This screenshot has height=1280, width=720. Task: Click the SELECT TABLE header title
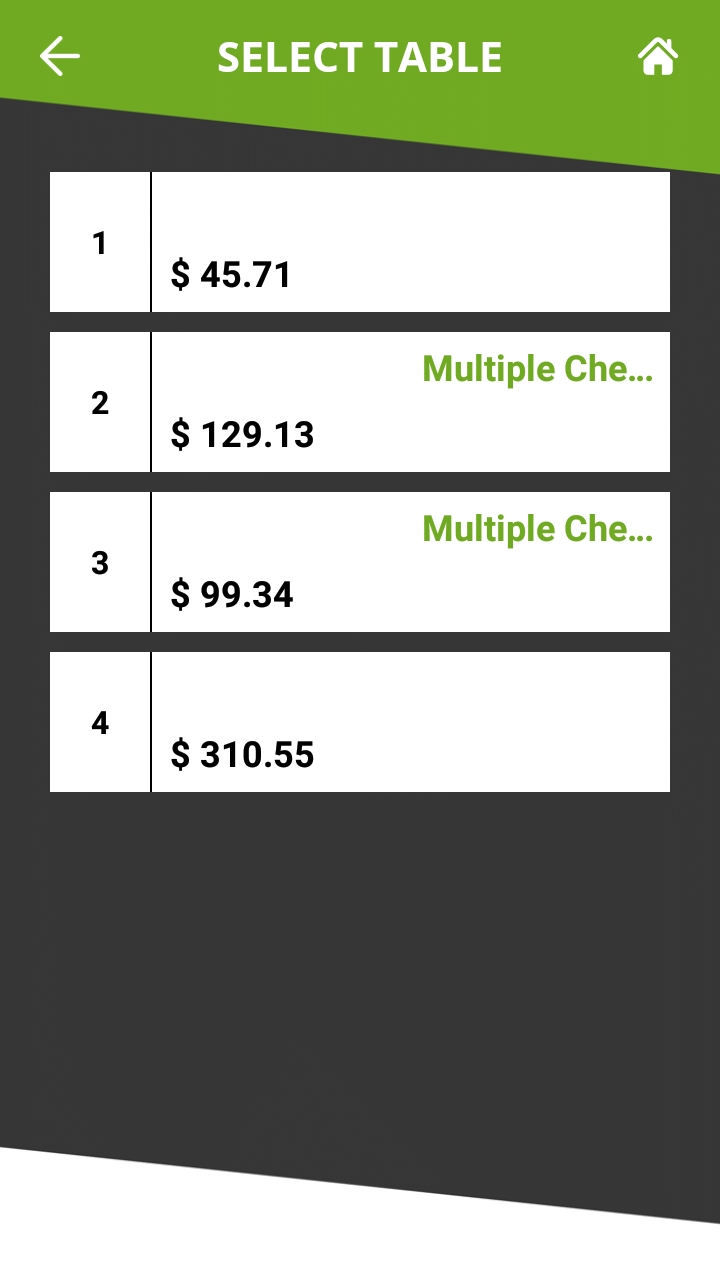click(x=360, y=57)
